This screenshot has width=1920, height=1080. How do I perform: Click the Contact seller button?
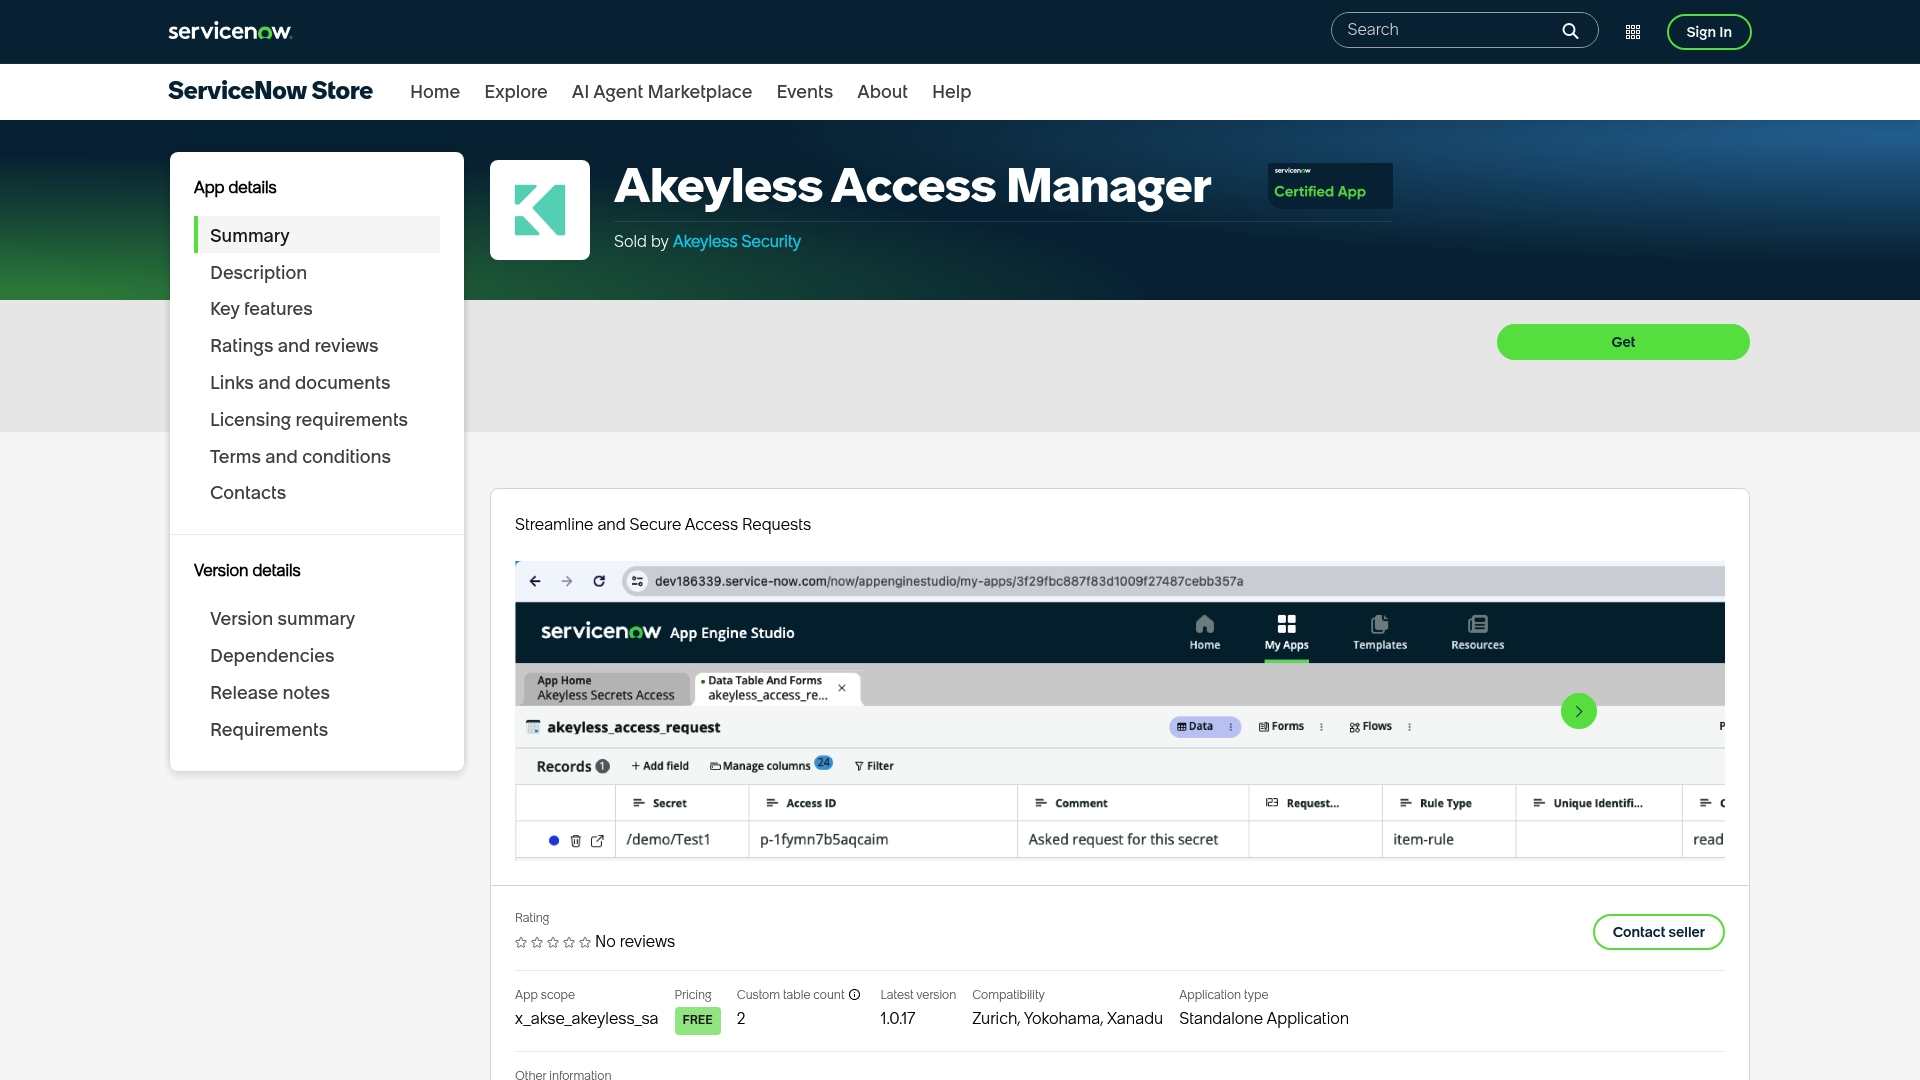pos(1659,932)
